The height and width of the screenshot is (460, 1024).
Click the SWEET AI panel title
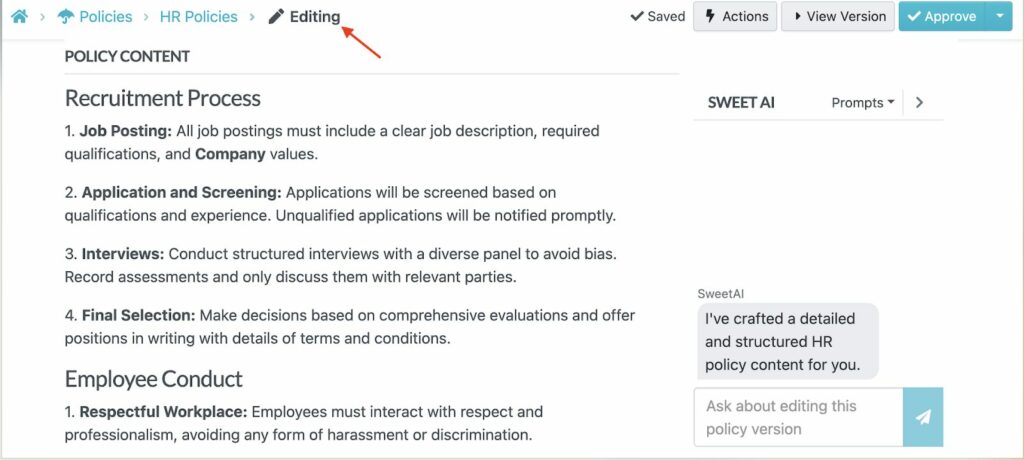(741, 103)
